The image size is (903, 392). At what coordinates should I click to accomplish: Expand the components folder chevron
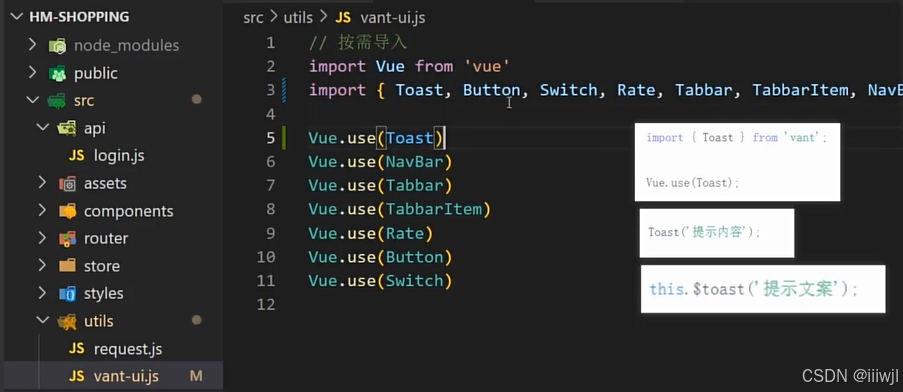43,211
